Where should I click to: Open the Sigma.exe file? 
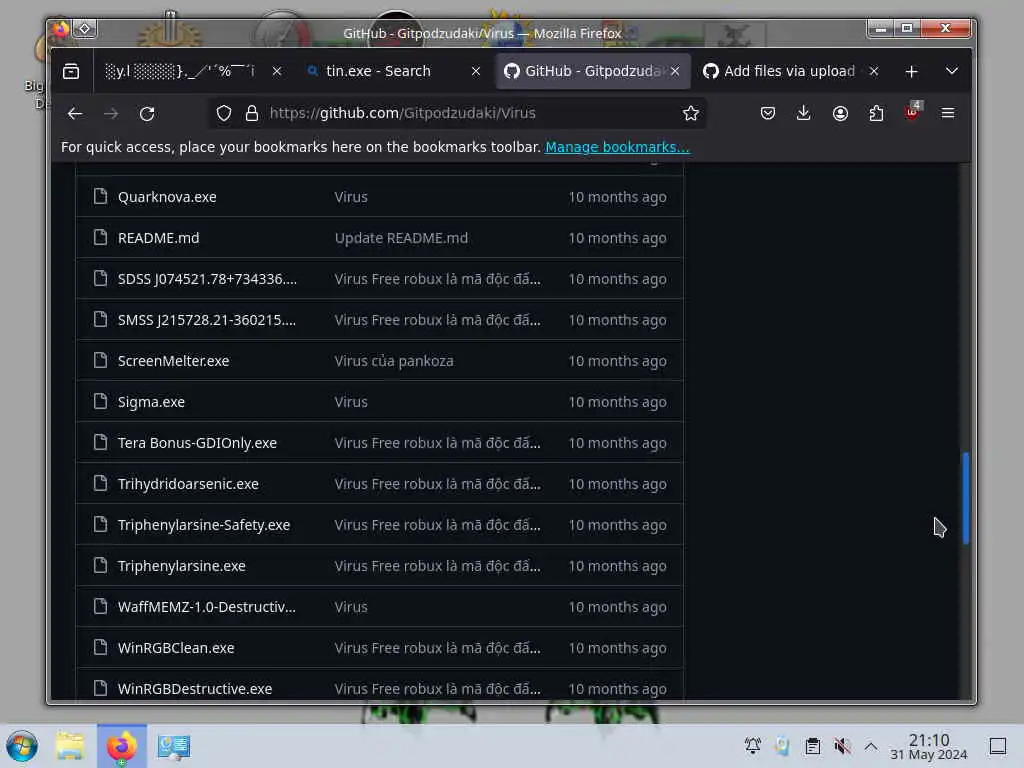[152, 402]
